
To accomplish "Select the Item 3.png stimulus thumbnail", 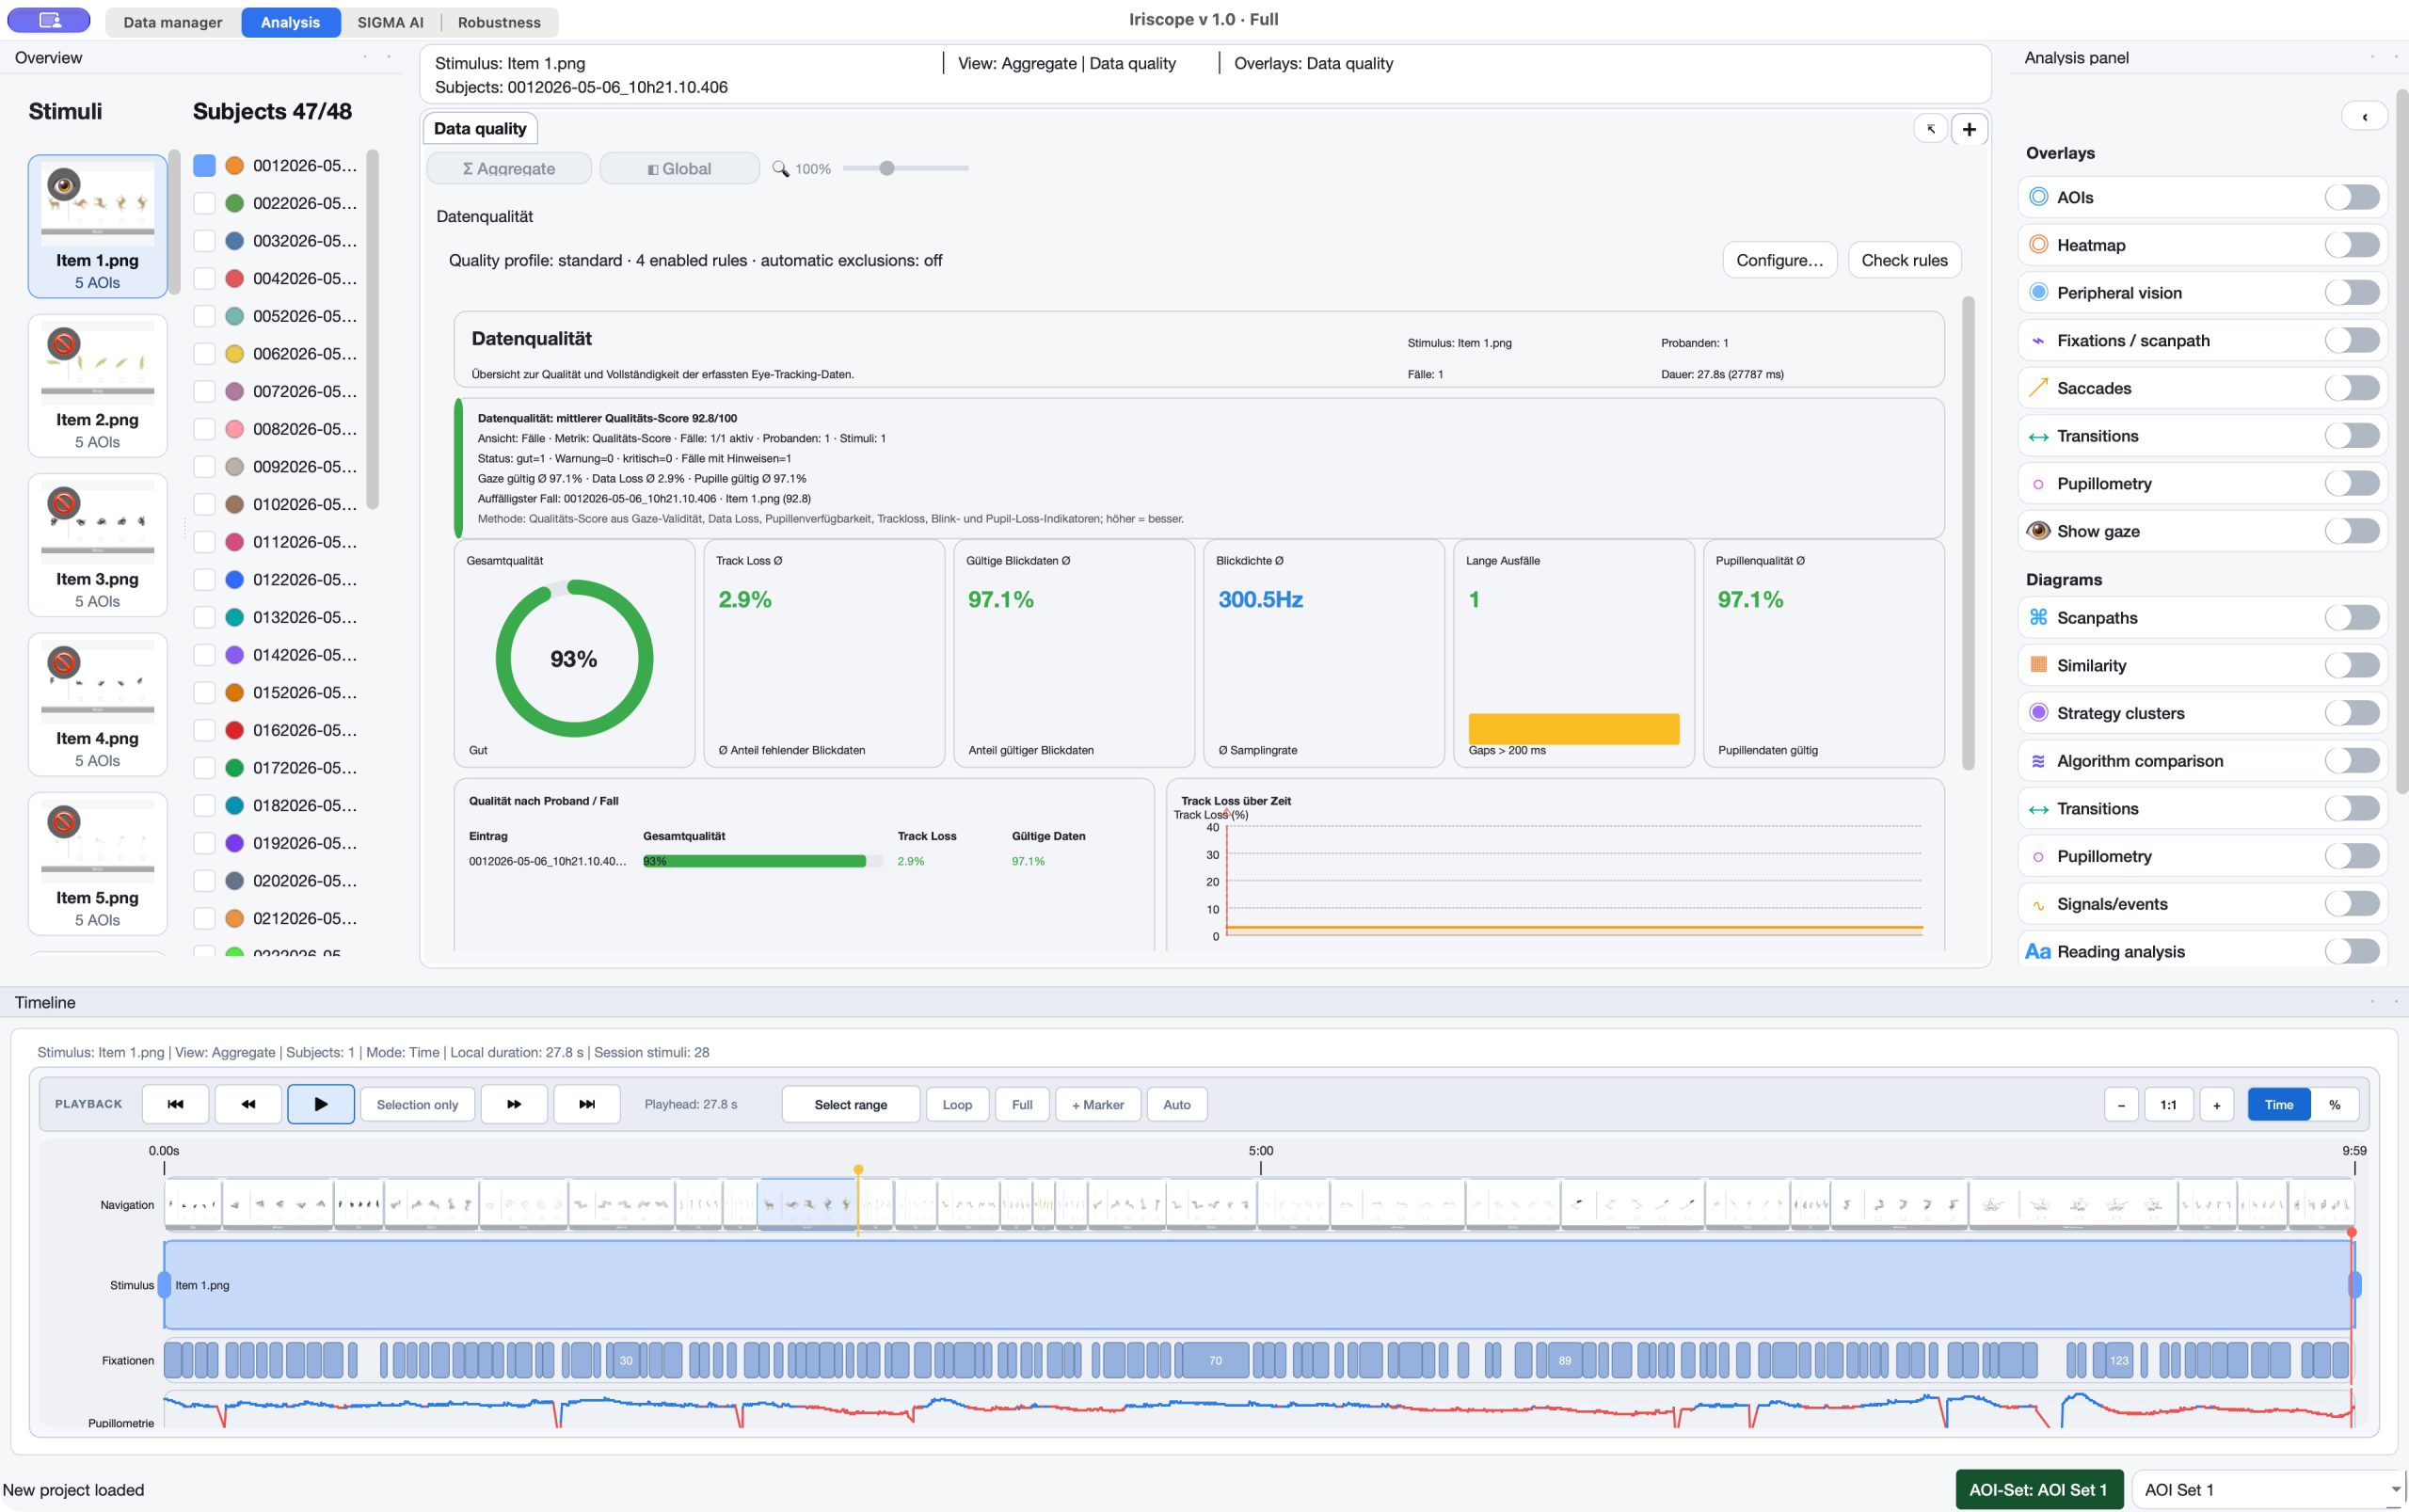I will point(97,545).
